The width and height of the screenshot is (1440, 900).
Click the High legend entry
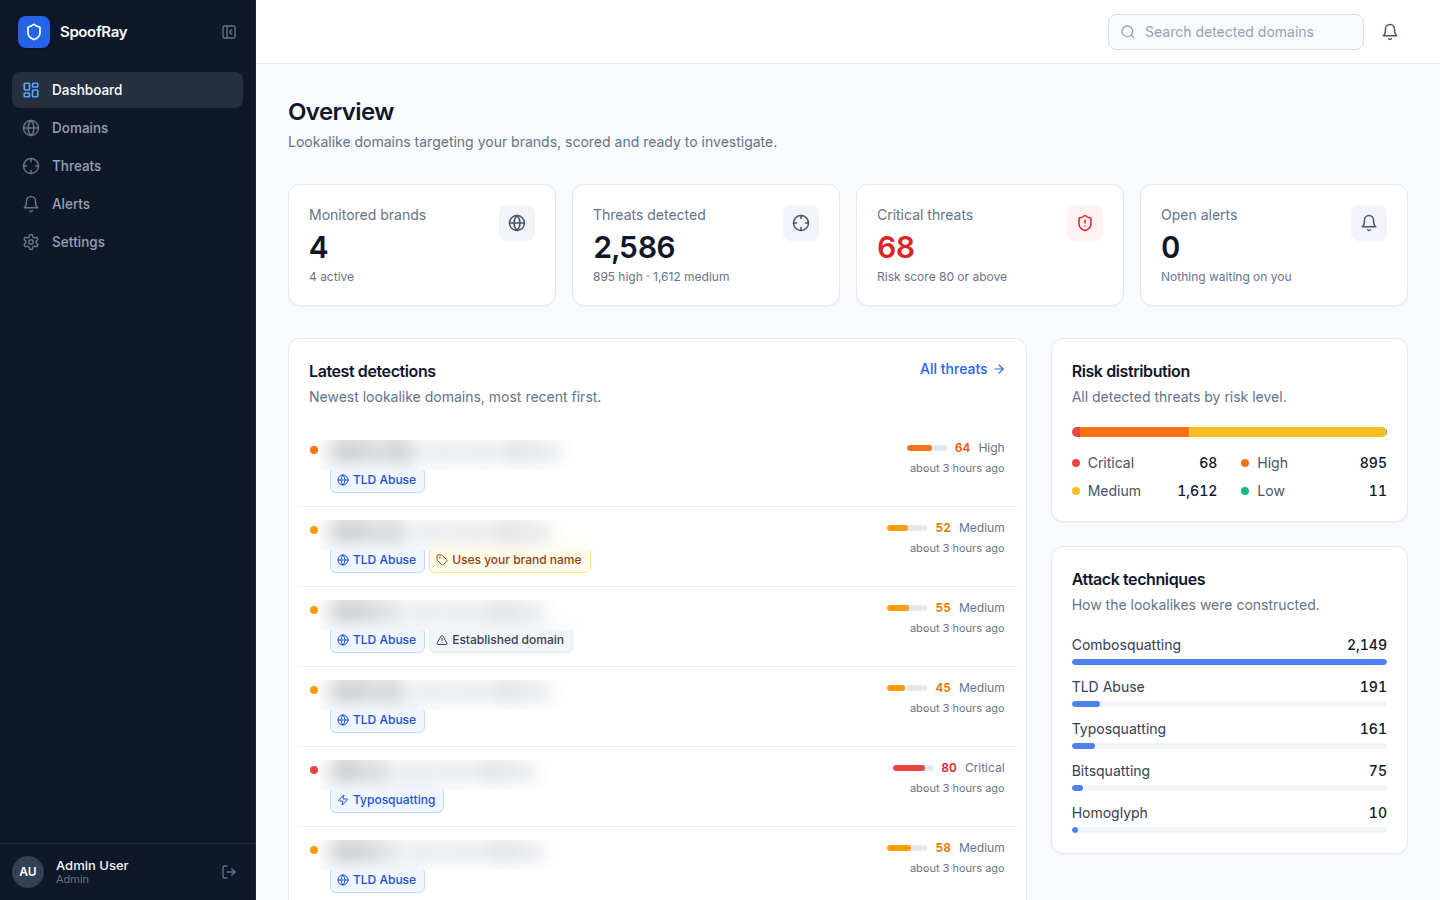click(1314, 463)
